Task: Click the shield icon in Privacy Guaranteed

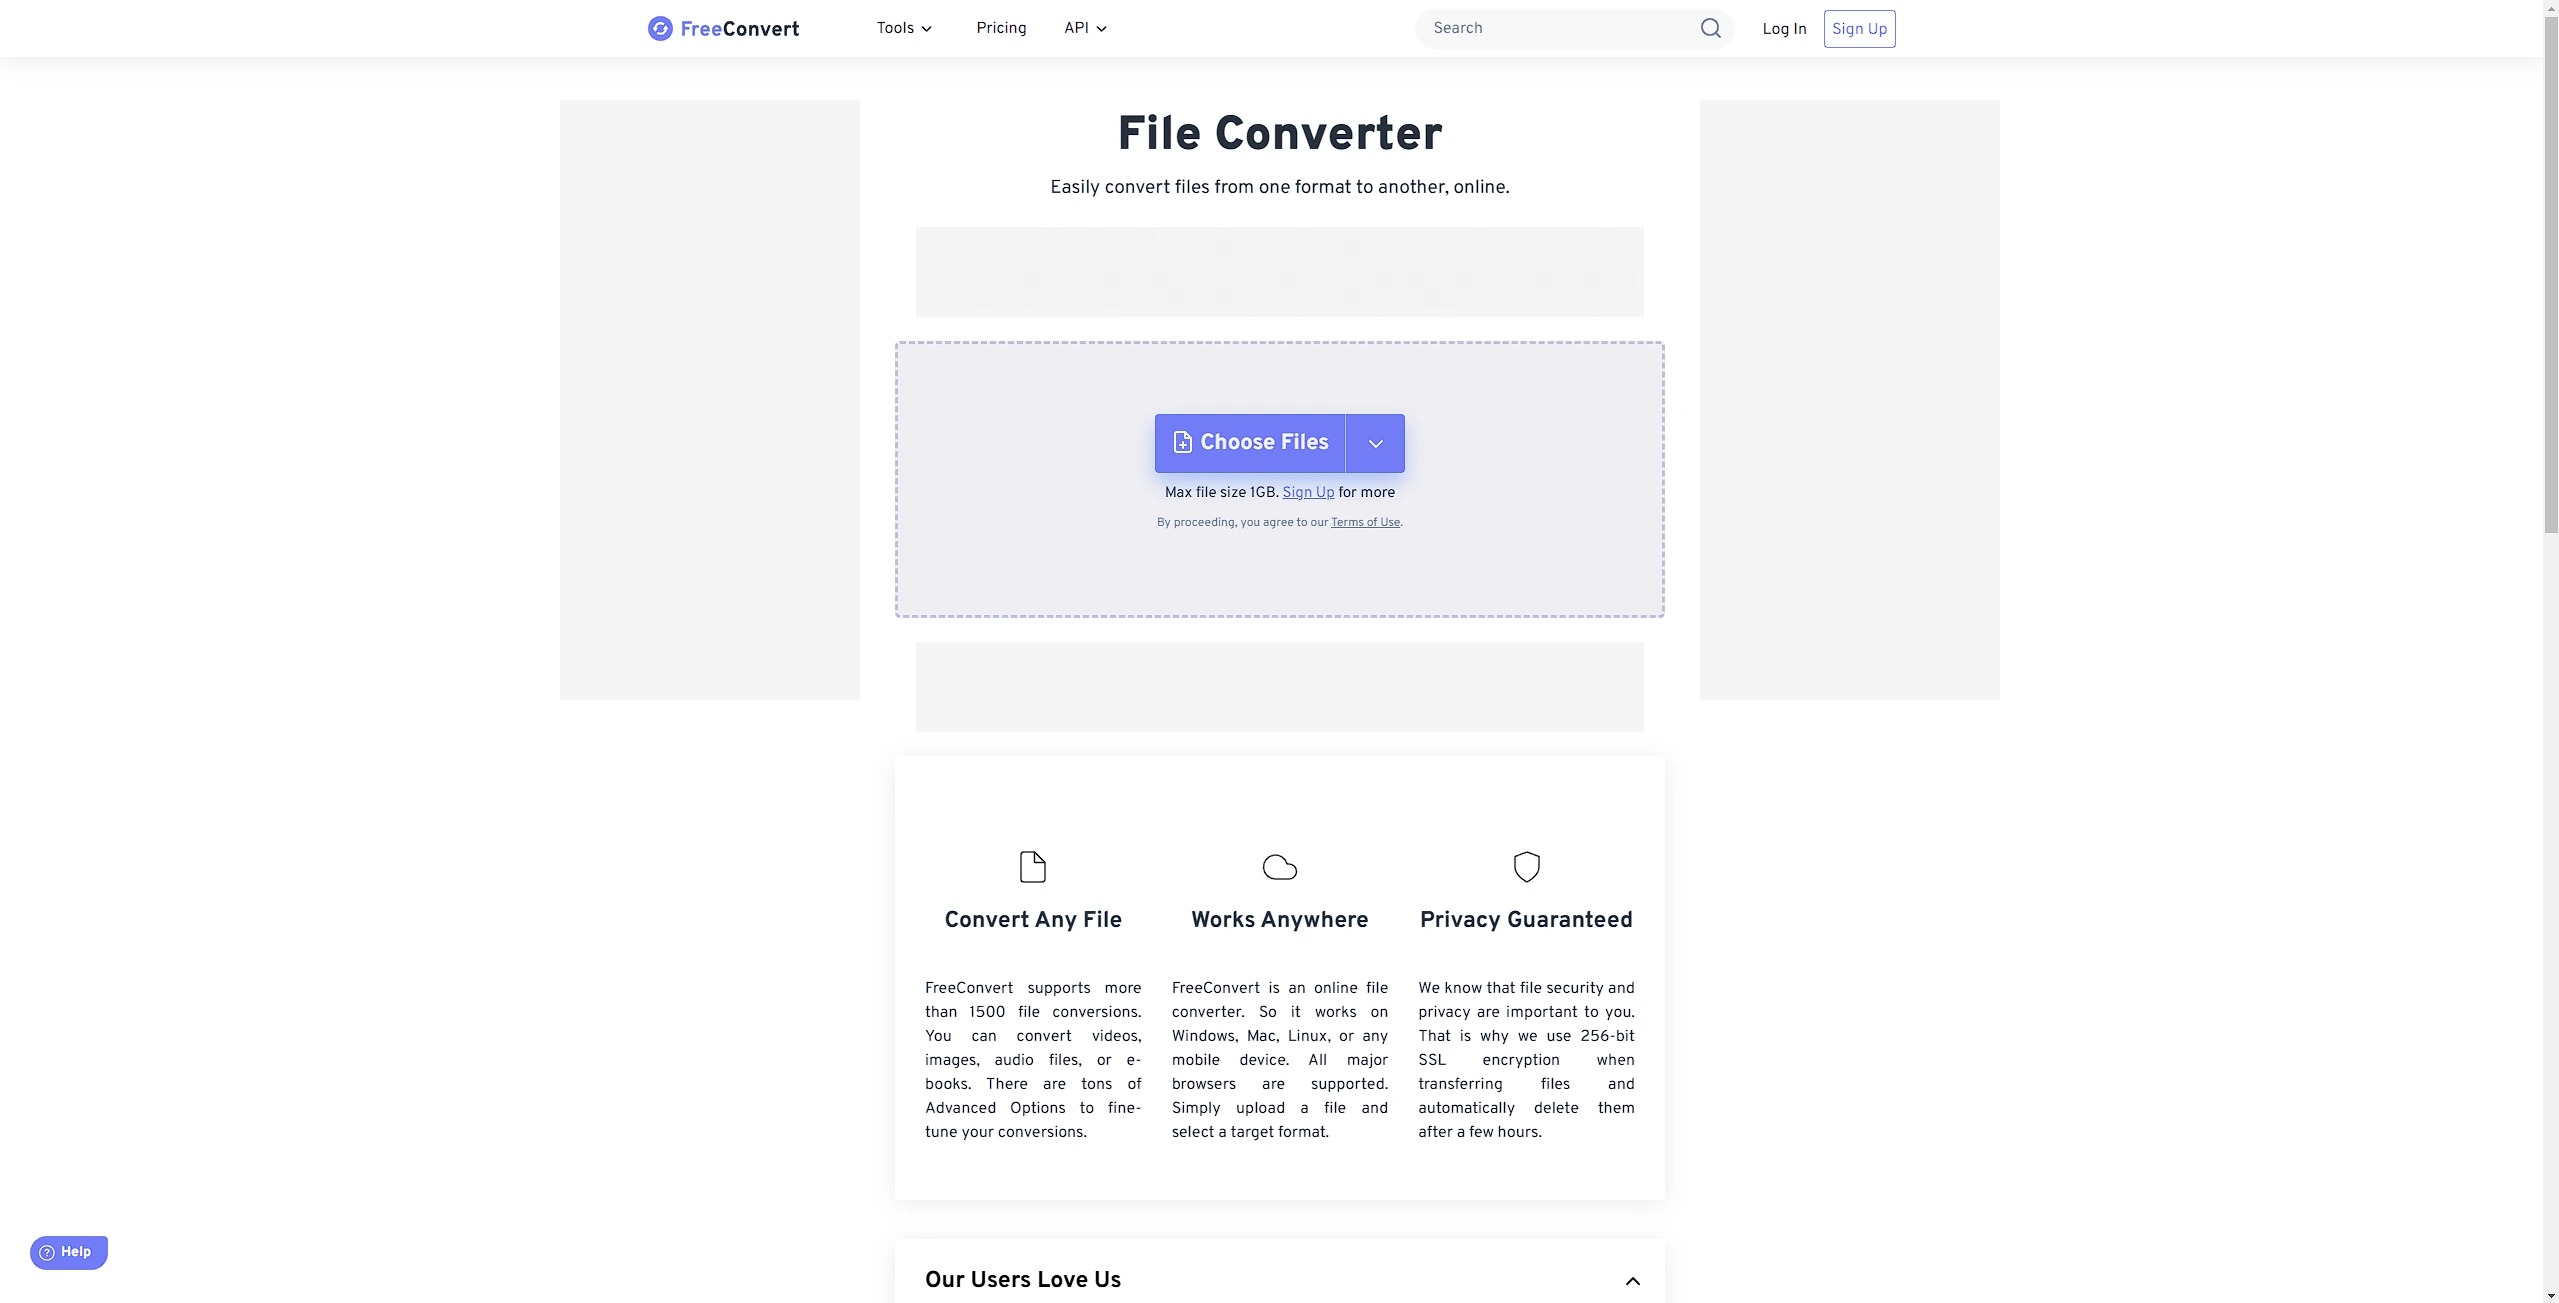Action: tap(1525, 866)
